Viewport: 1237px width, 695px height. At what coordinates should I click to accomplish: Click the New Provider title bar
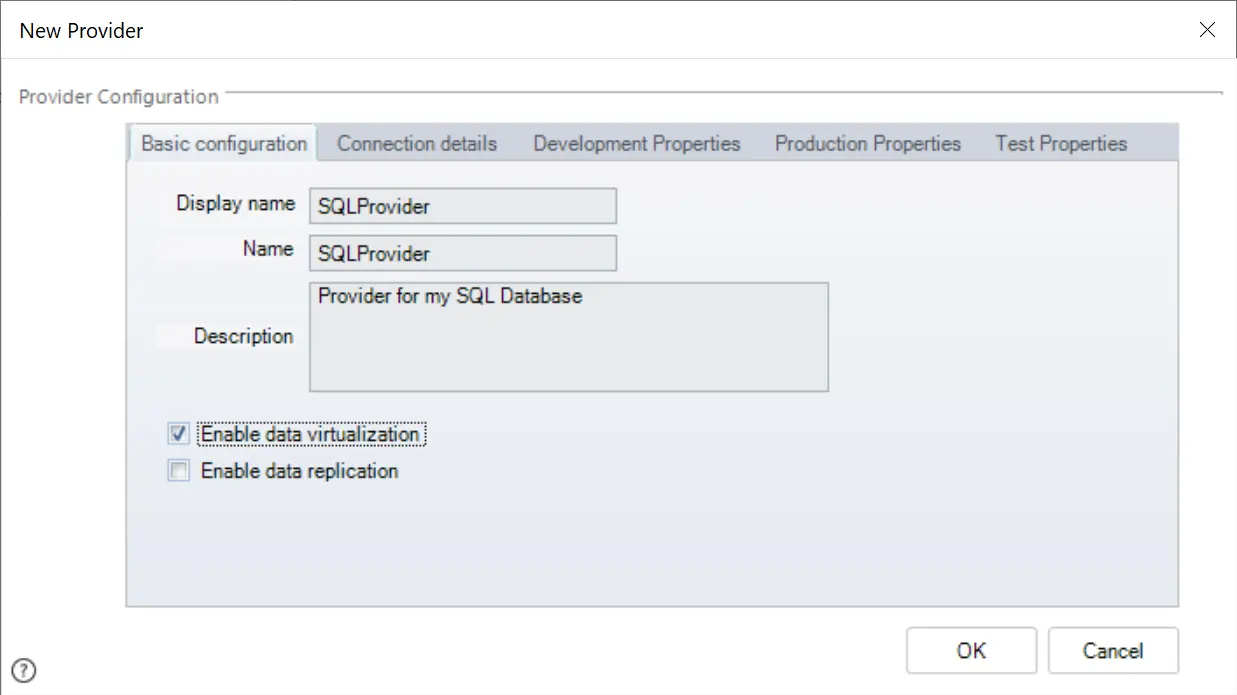[x=600, y=30]
